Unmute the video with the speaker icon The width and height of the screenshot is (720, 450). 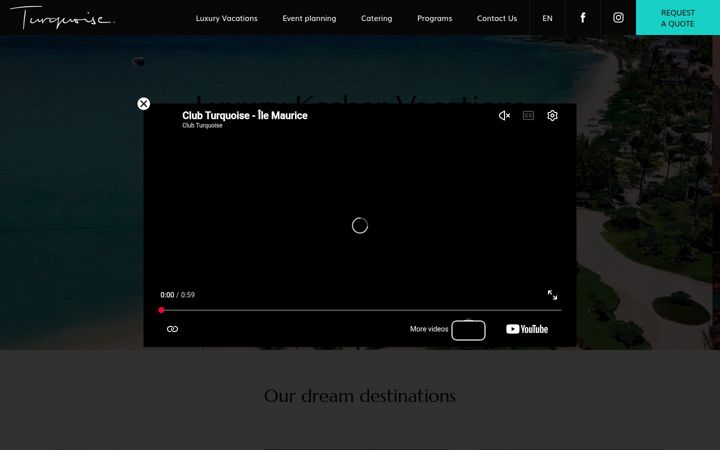[x=504, y=116]
